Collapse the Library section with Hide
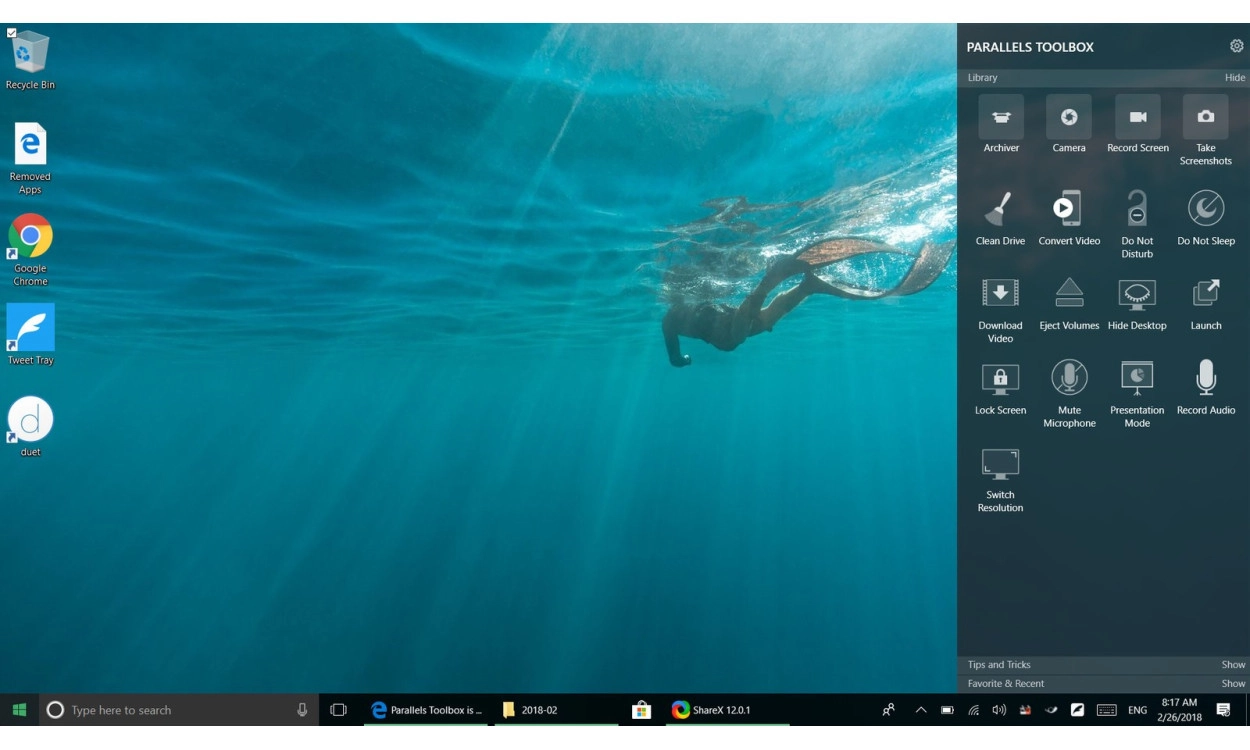This screenshot has height=750, width=1250. 1235,78
